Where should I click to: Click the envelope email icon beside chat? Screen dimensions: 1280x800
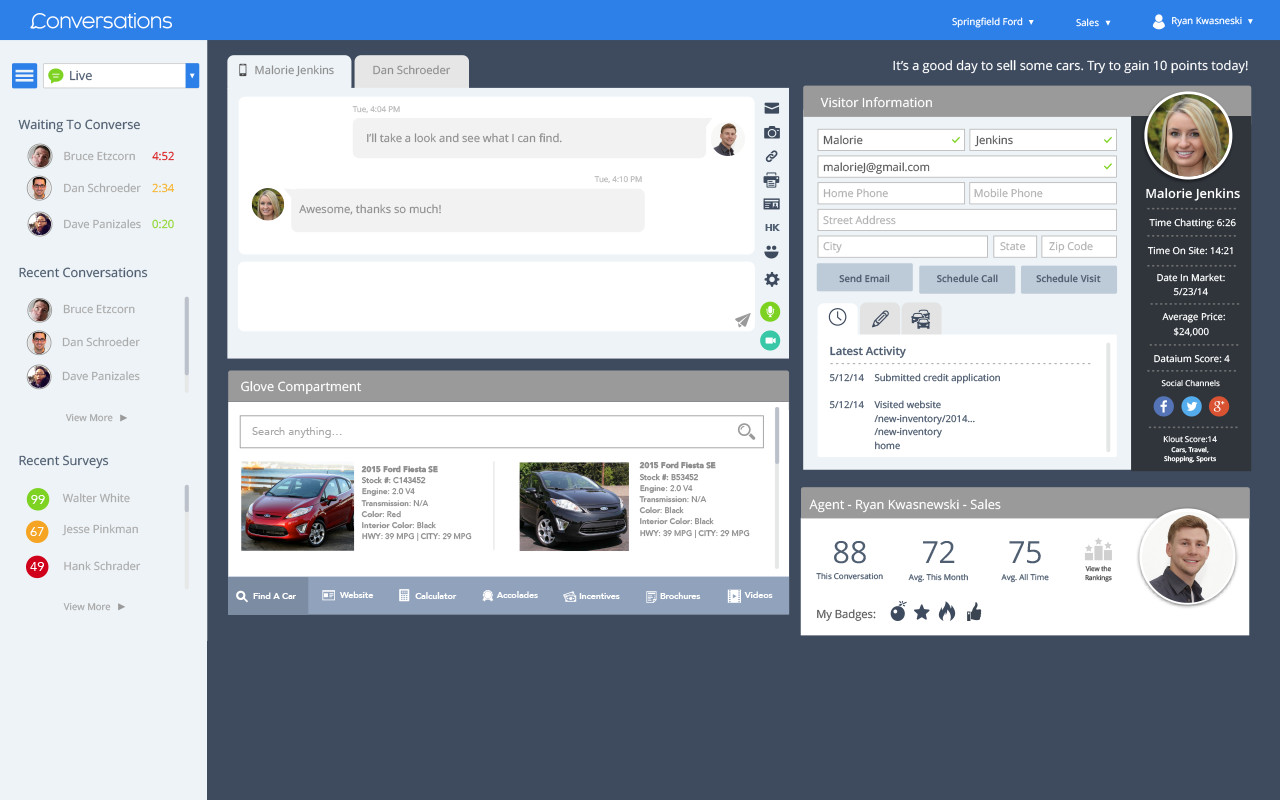pos(772,108)
